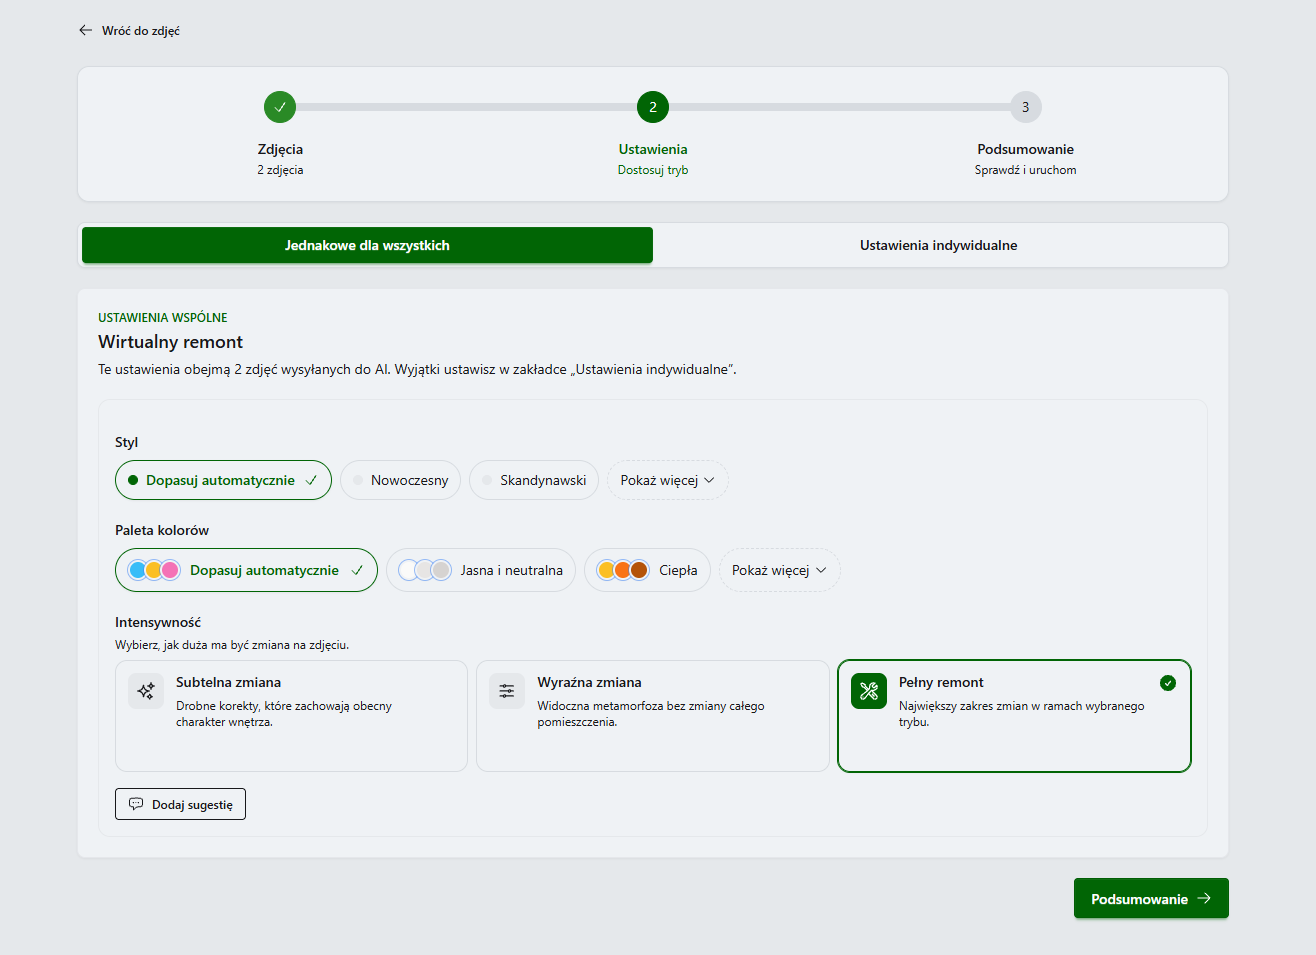Viewport: 1316px width, 955px height.
Task: Click the sparkle icon on Subtelna zmiana card
Action: (x=146, y=691)
